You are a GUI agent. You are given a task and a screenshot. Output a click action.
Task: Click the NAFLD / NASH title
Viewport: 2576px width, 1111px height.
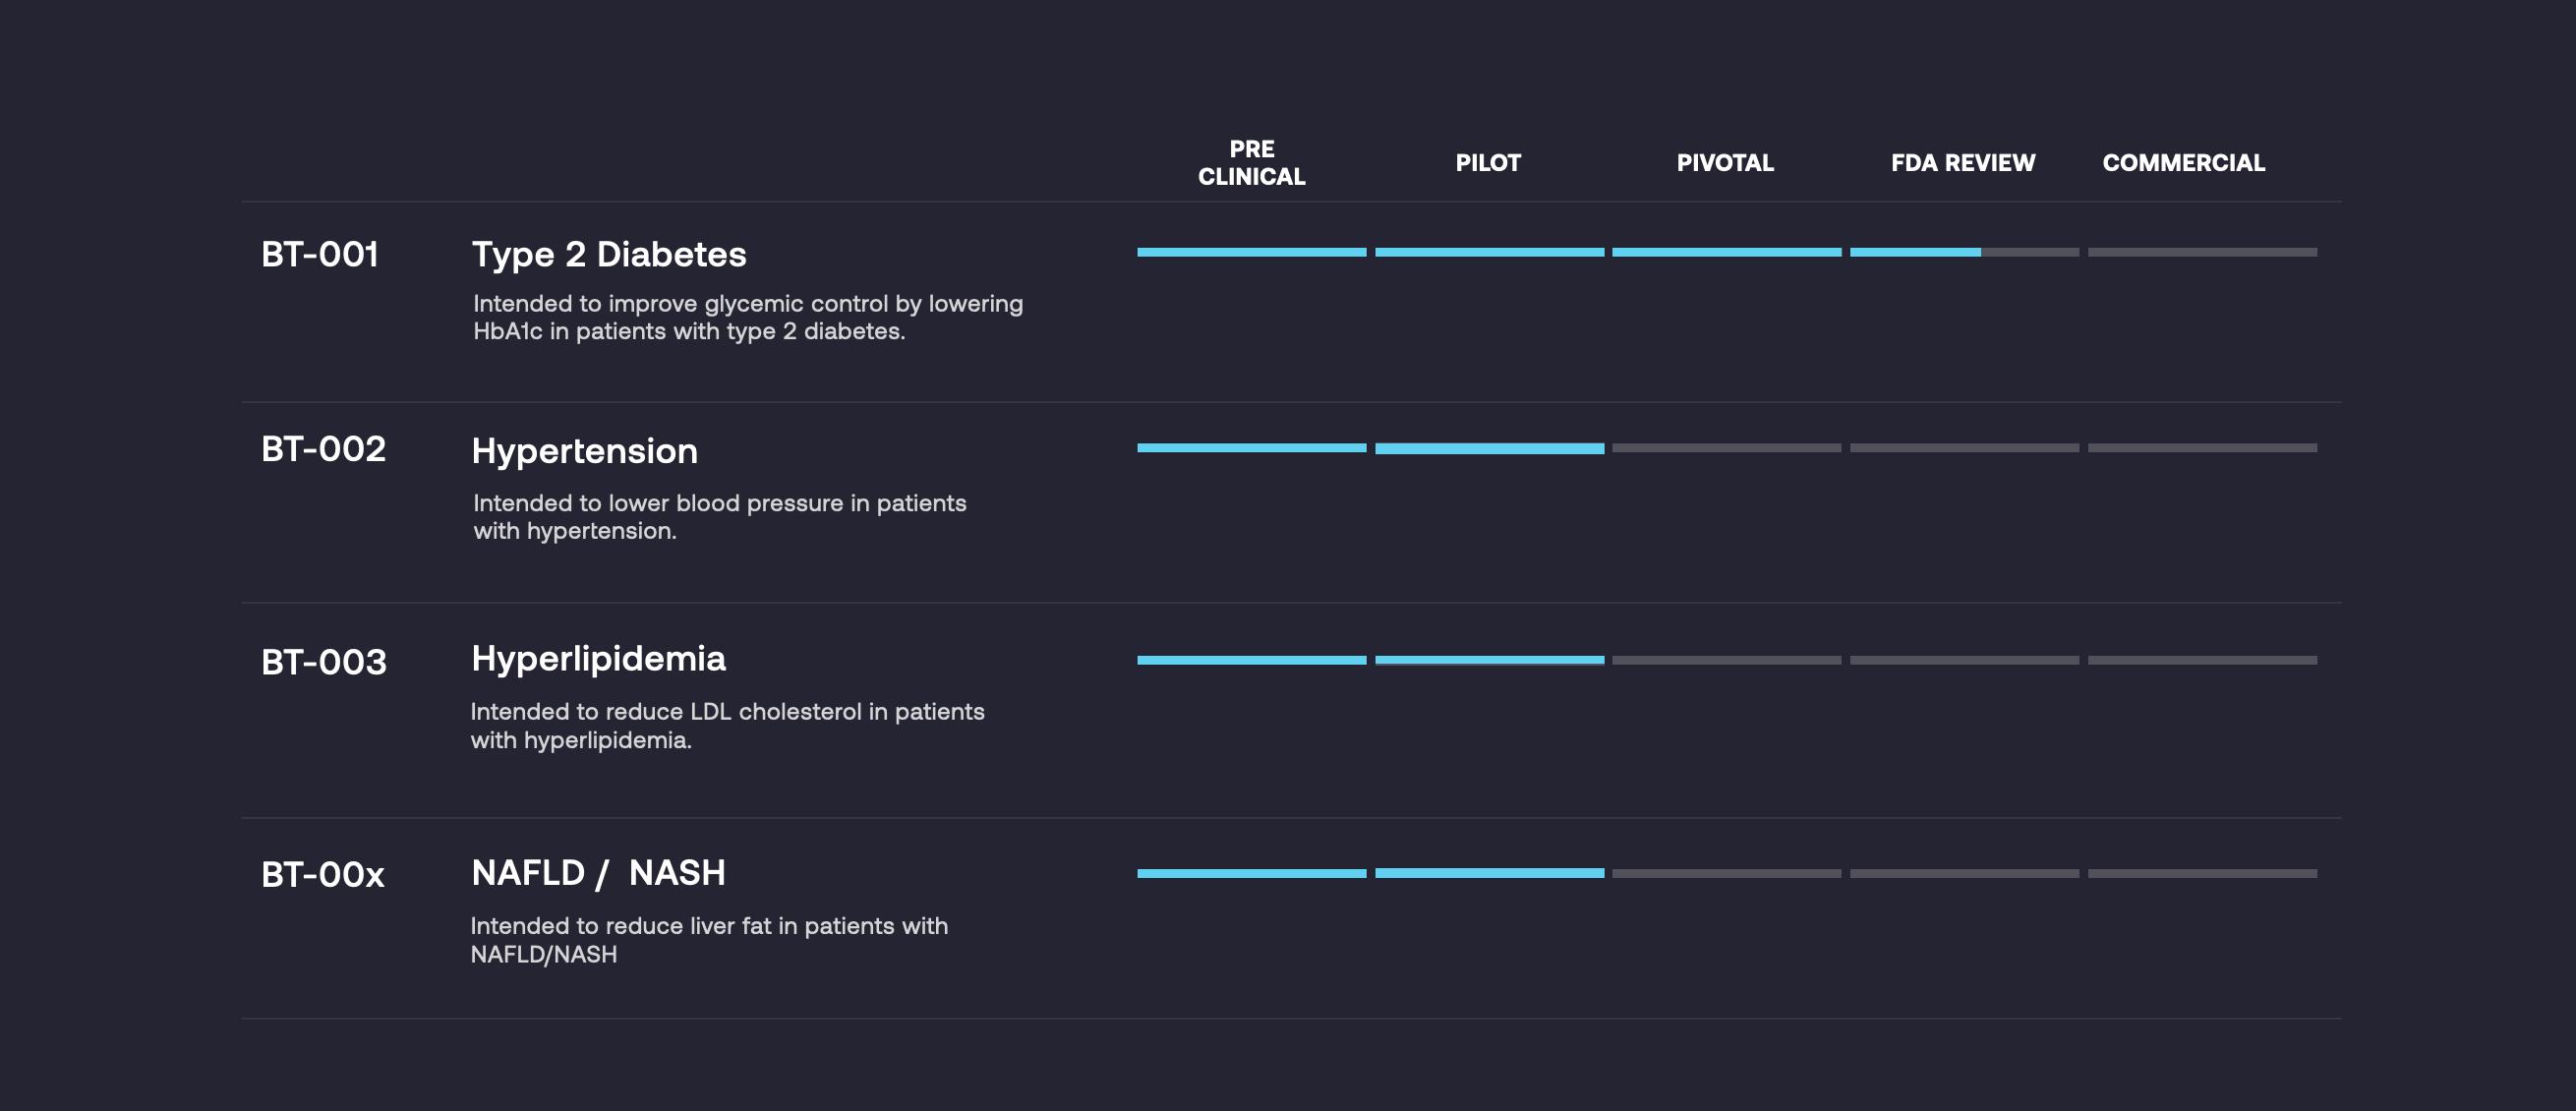[598, 873]
